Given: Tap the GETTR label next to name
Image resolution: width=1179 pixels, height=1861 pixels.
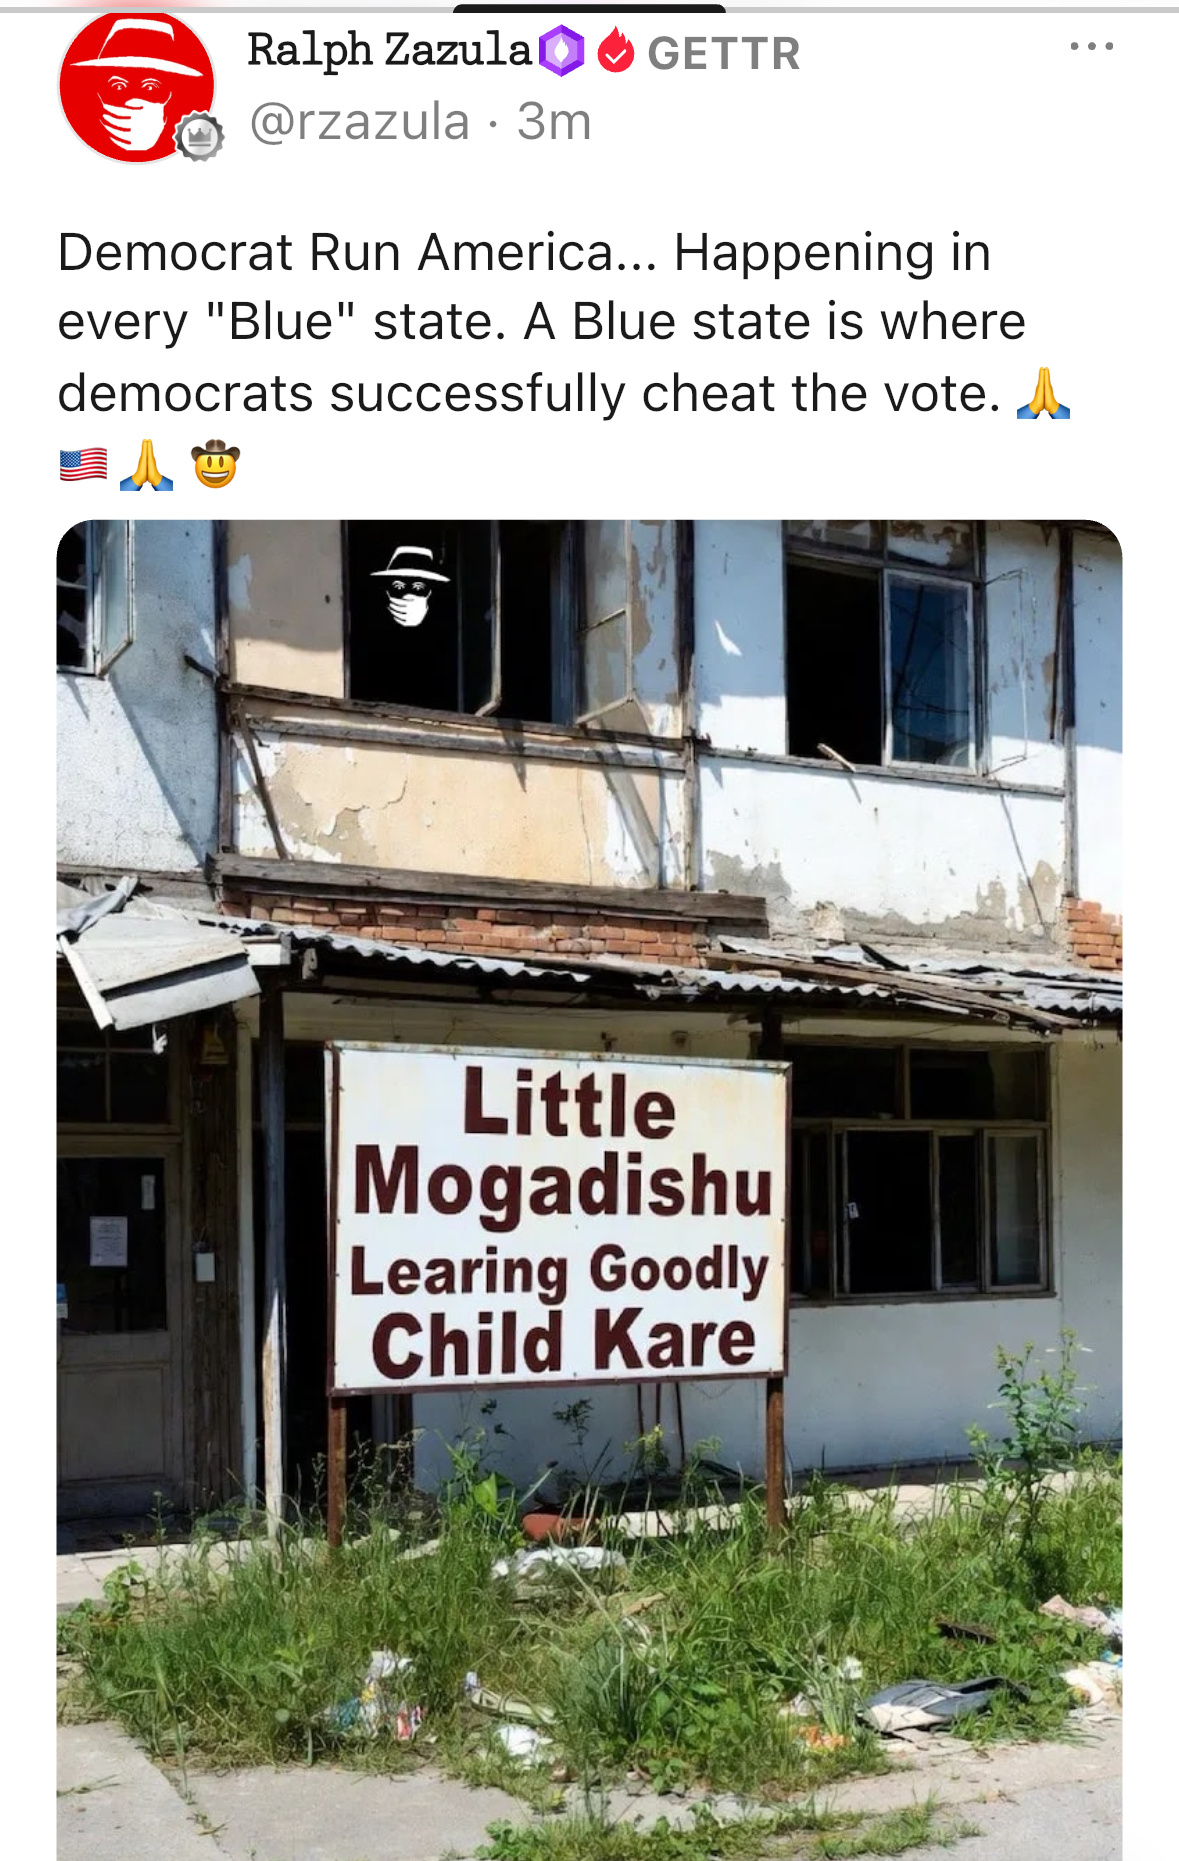Looking at the screenshot, I should click(724, 53).
